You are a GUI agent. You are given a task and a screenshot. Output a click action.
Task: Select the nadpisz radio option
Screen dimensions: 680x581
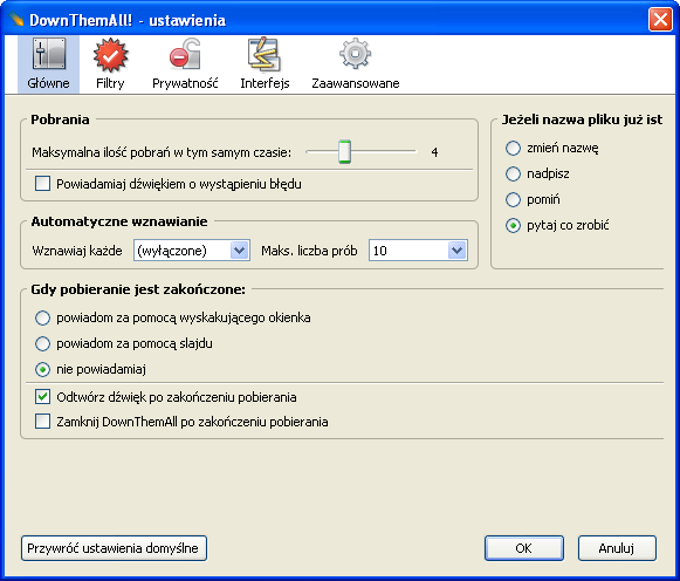click(513, 174)
